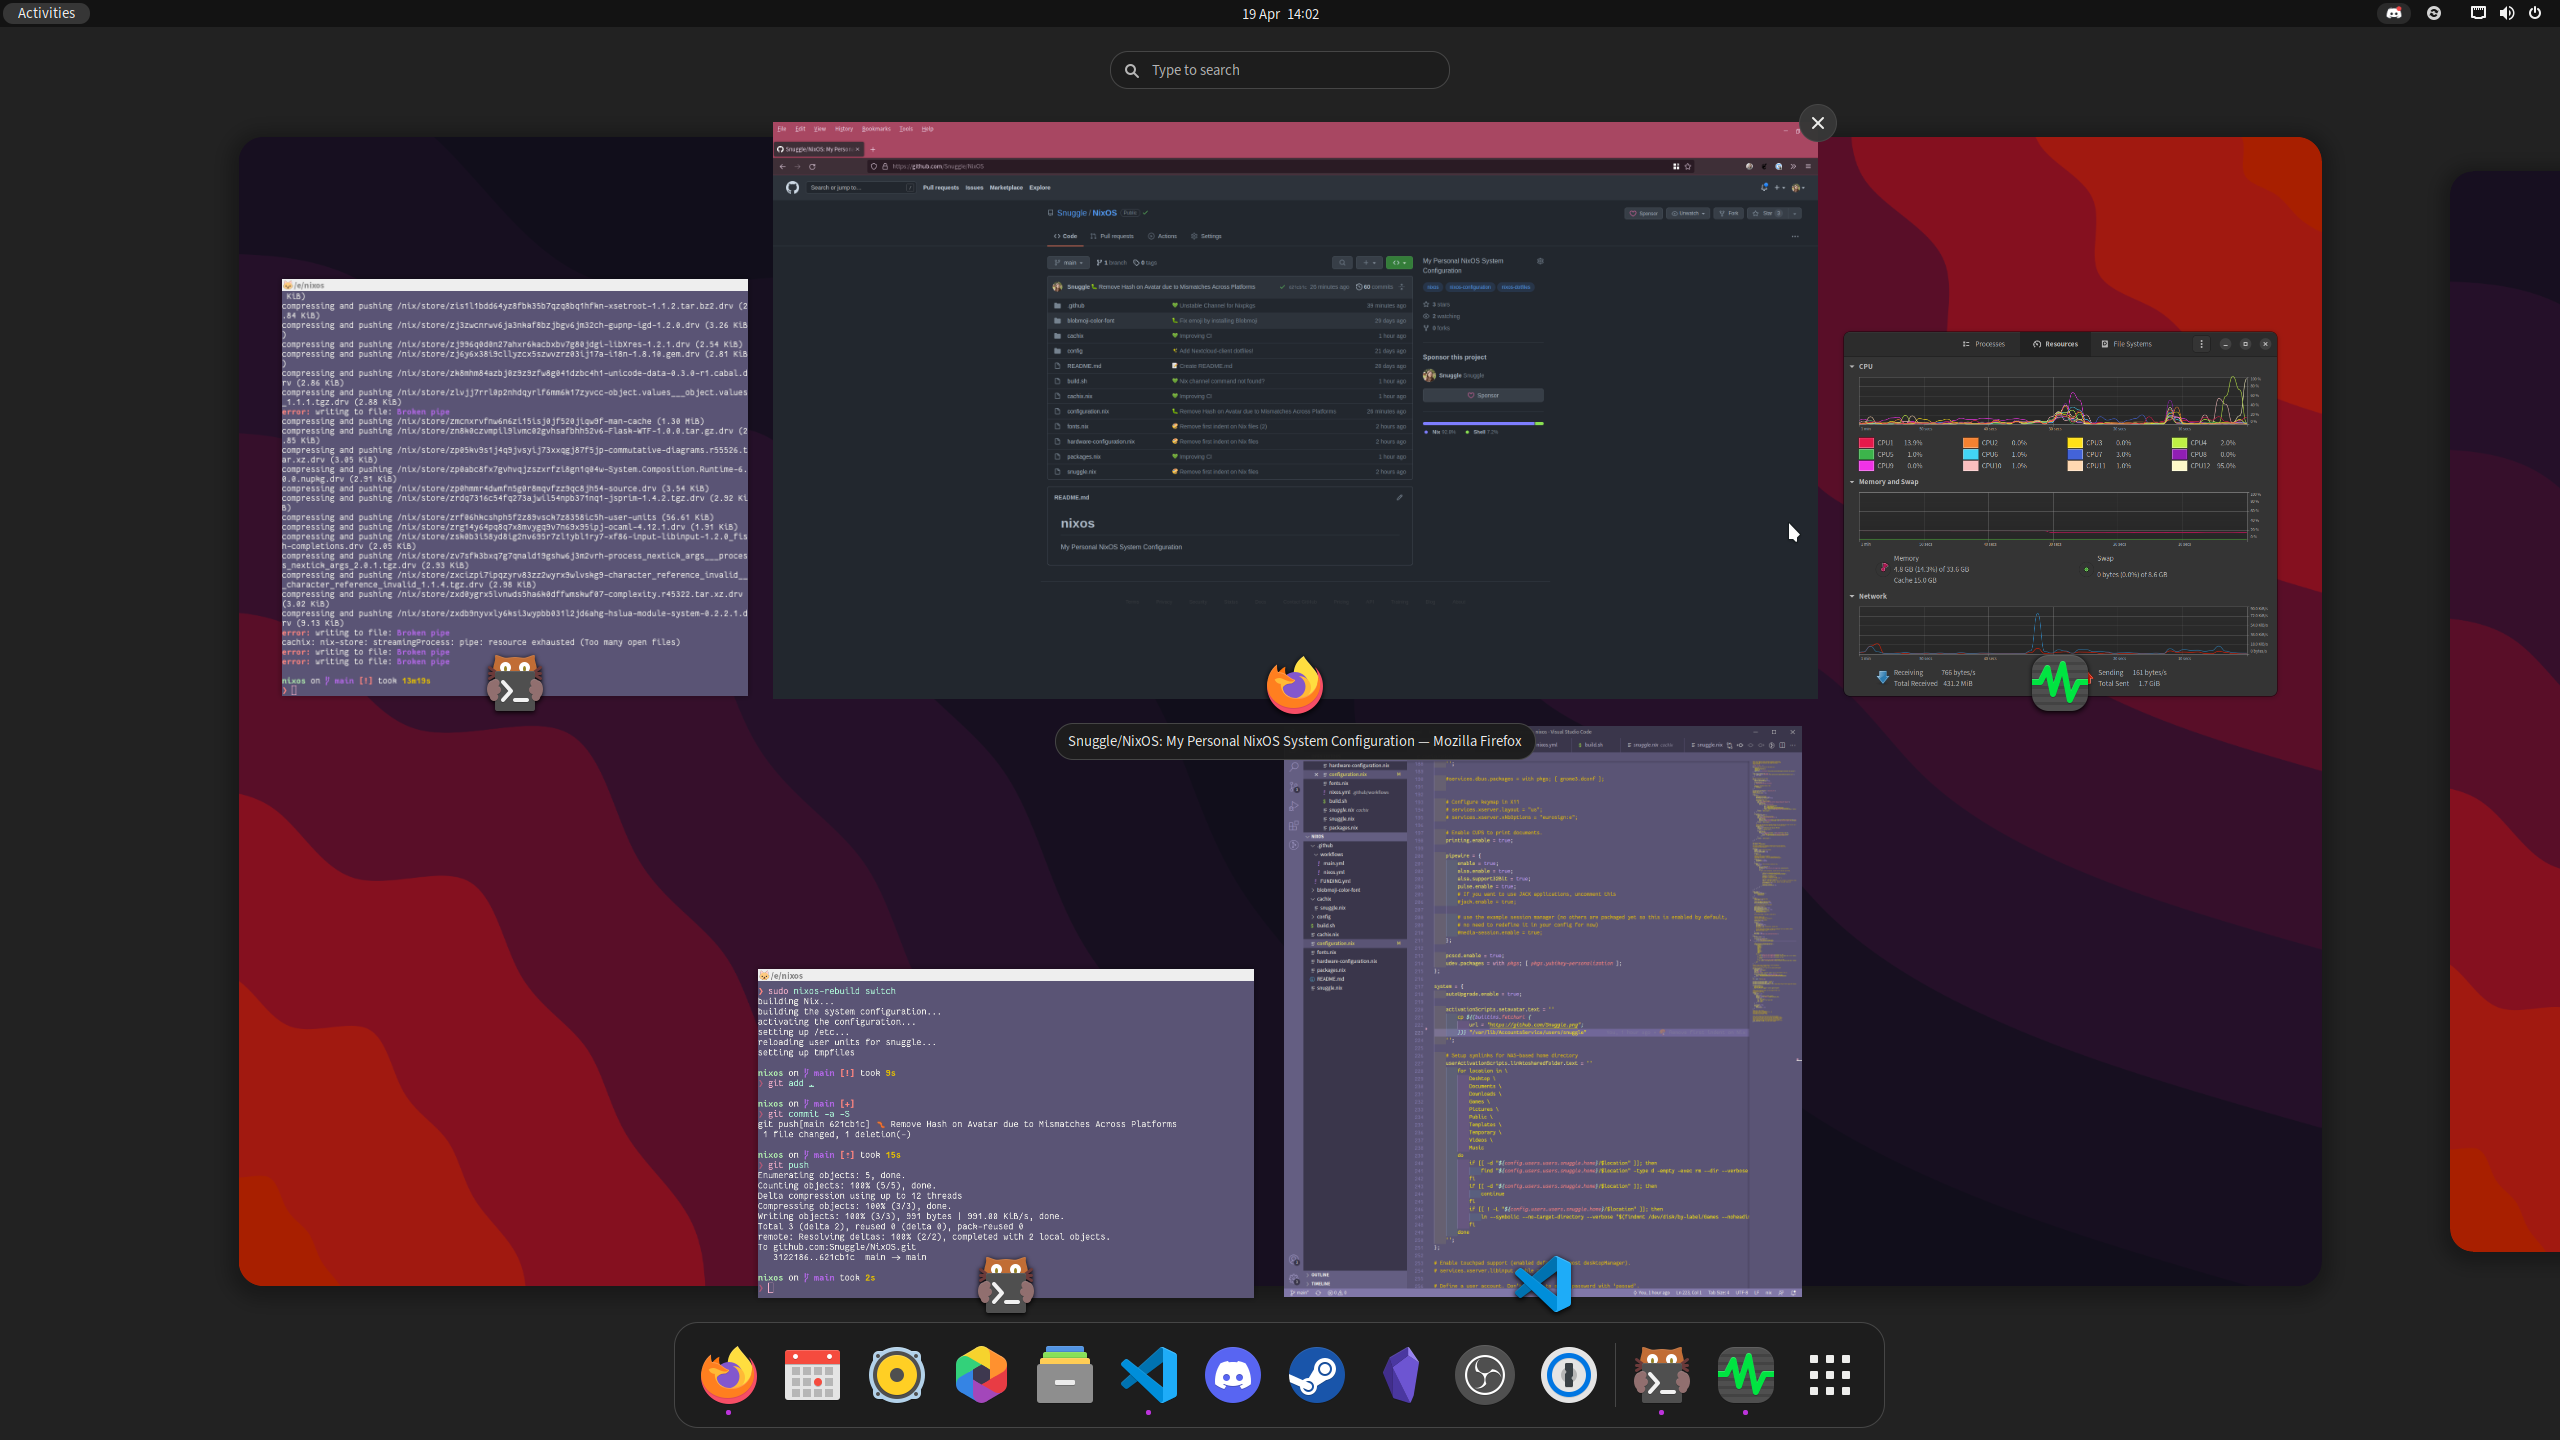Image resolution: width=2560 pixels, height=1440 pixels.
Task: Open the colorful hexagon app in the dock
Action: coord(981,1375)
